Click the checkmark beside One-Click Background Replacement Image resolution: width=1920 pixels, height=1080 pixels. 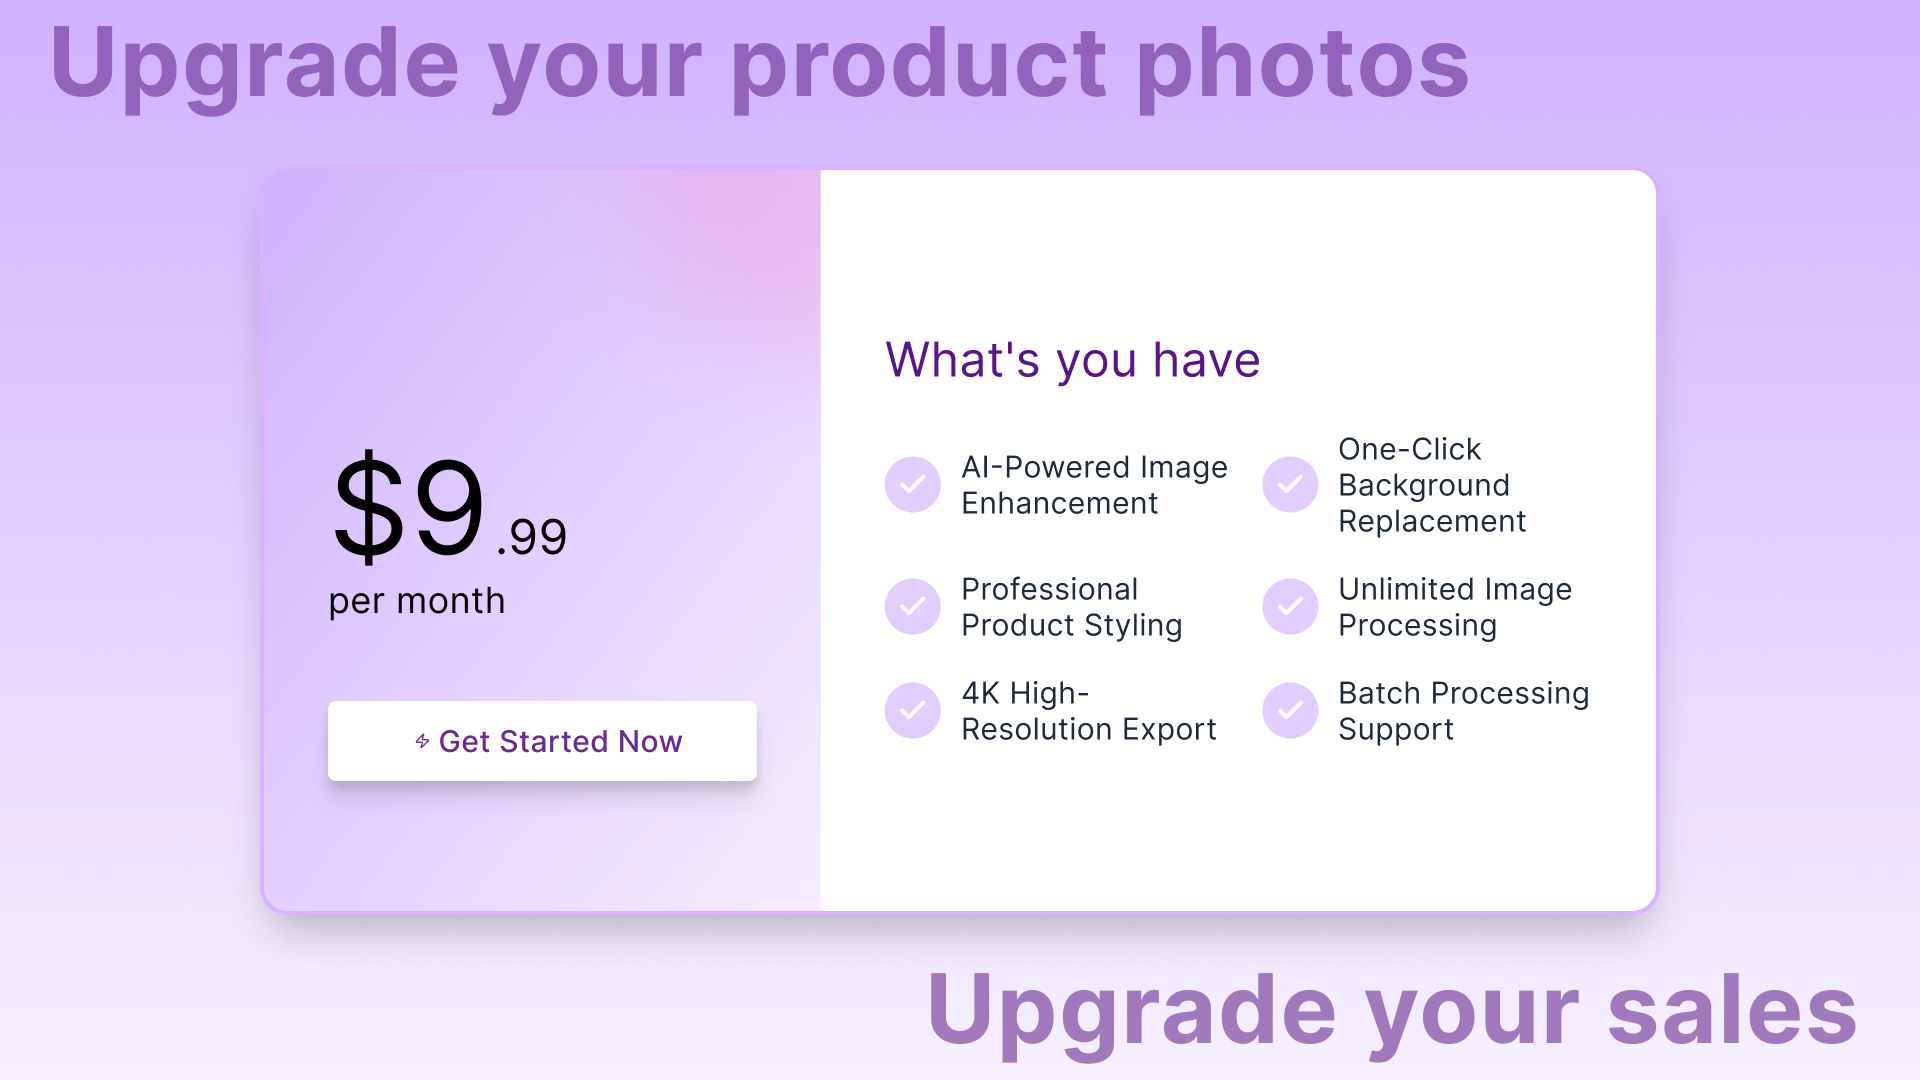(x=1290, y=485)
